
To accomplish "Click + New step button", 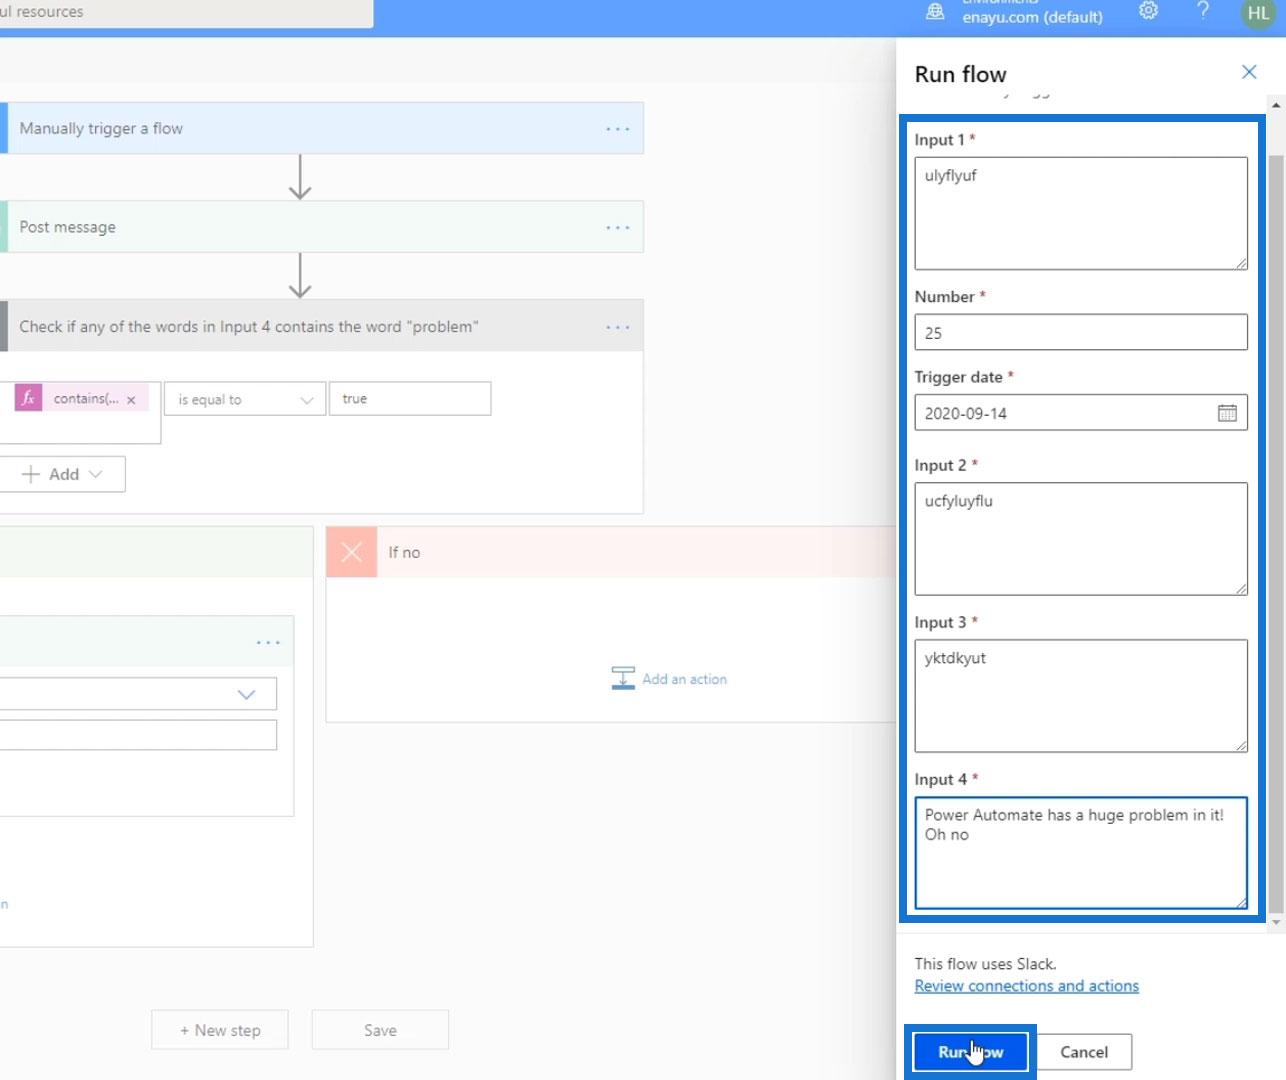I will pyautogui.click(x=220, y=1030).
